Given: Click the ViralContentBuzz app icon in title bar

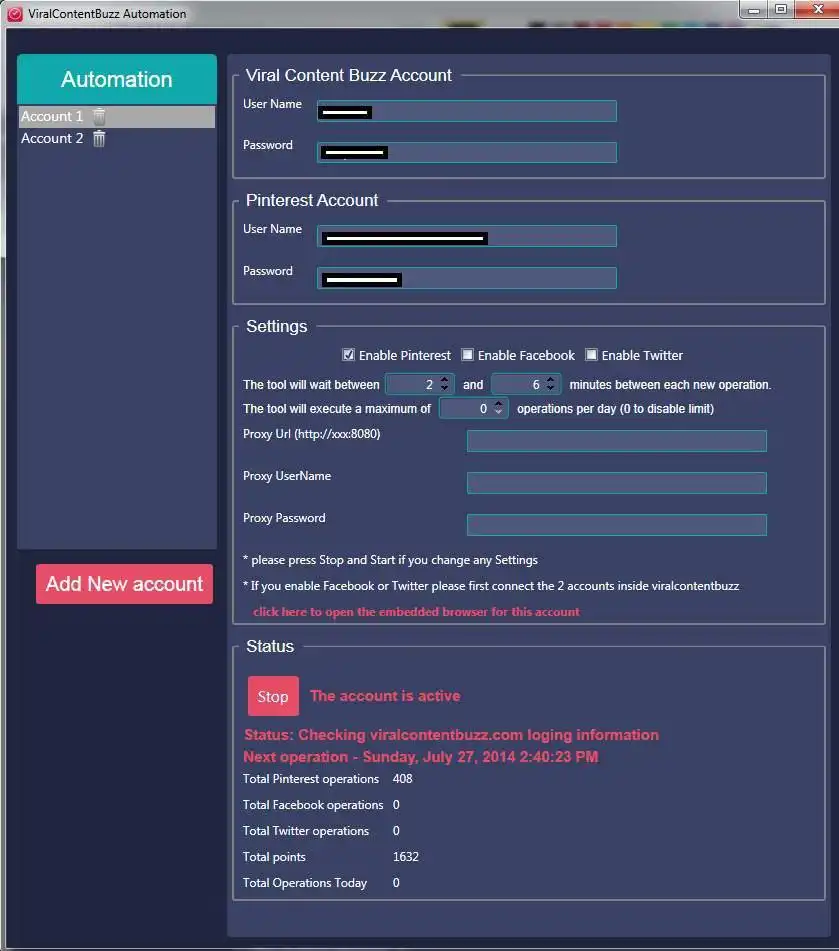Looking at the screenshot, I should pyautogui.click(x=15, y=14).
